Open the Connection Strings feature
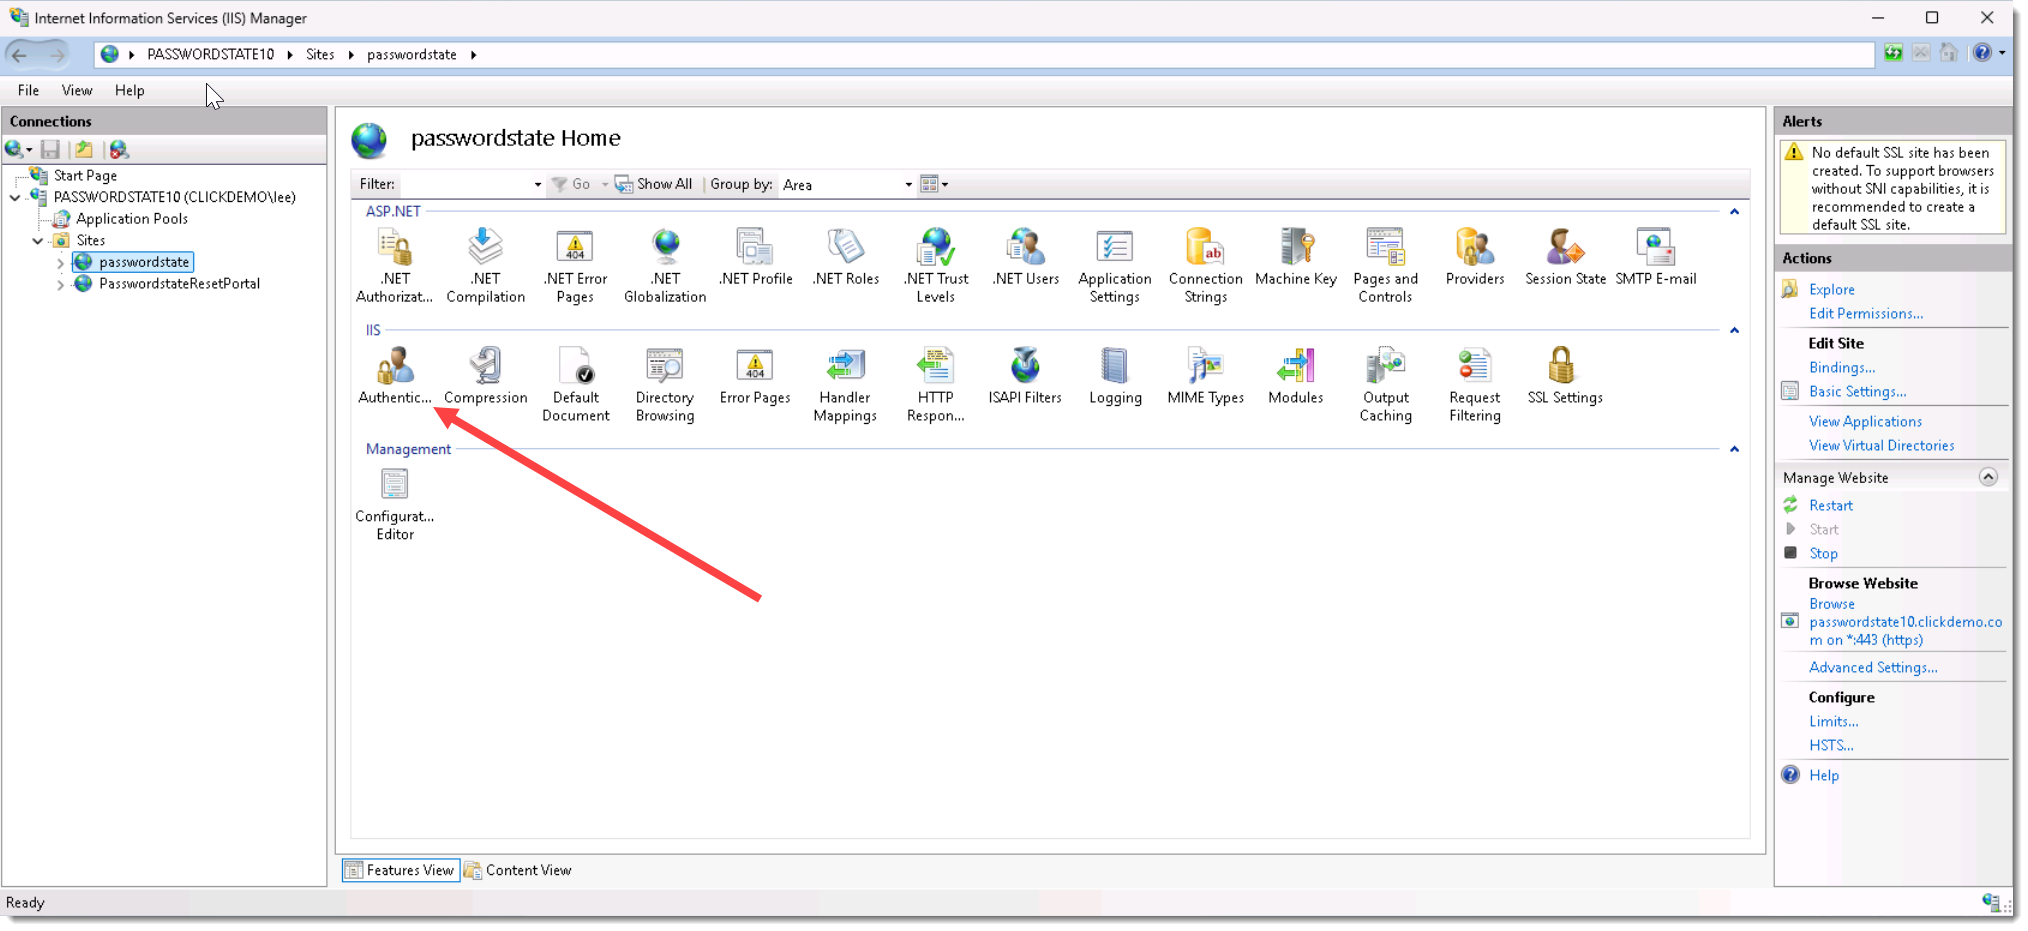The width and height of the screenshot is (2028, 931). 1205,265
